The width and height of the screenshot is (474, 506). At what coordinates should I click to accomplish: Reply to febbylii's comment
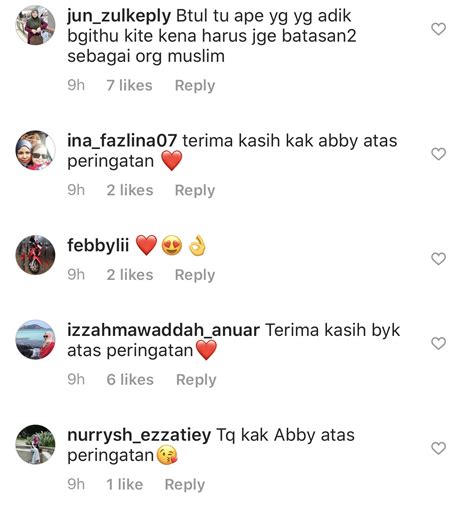tap(195, 275)
